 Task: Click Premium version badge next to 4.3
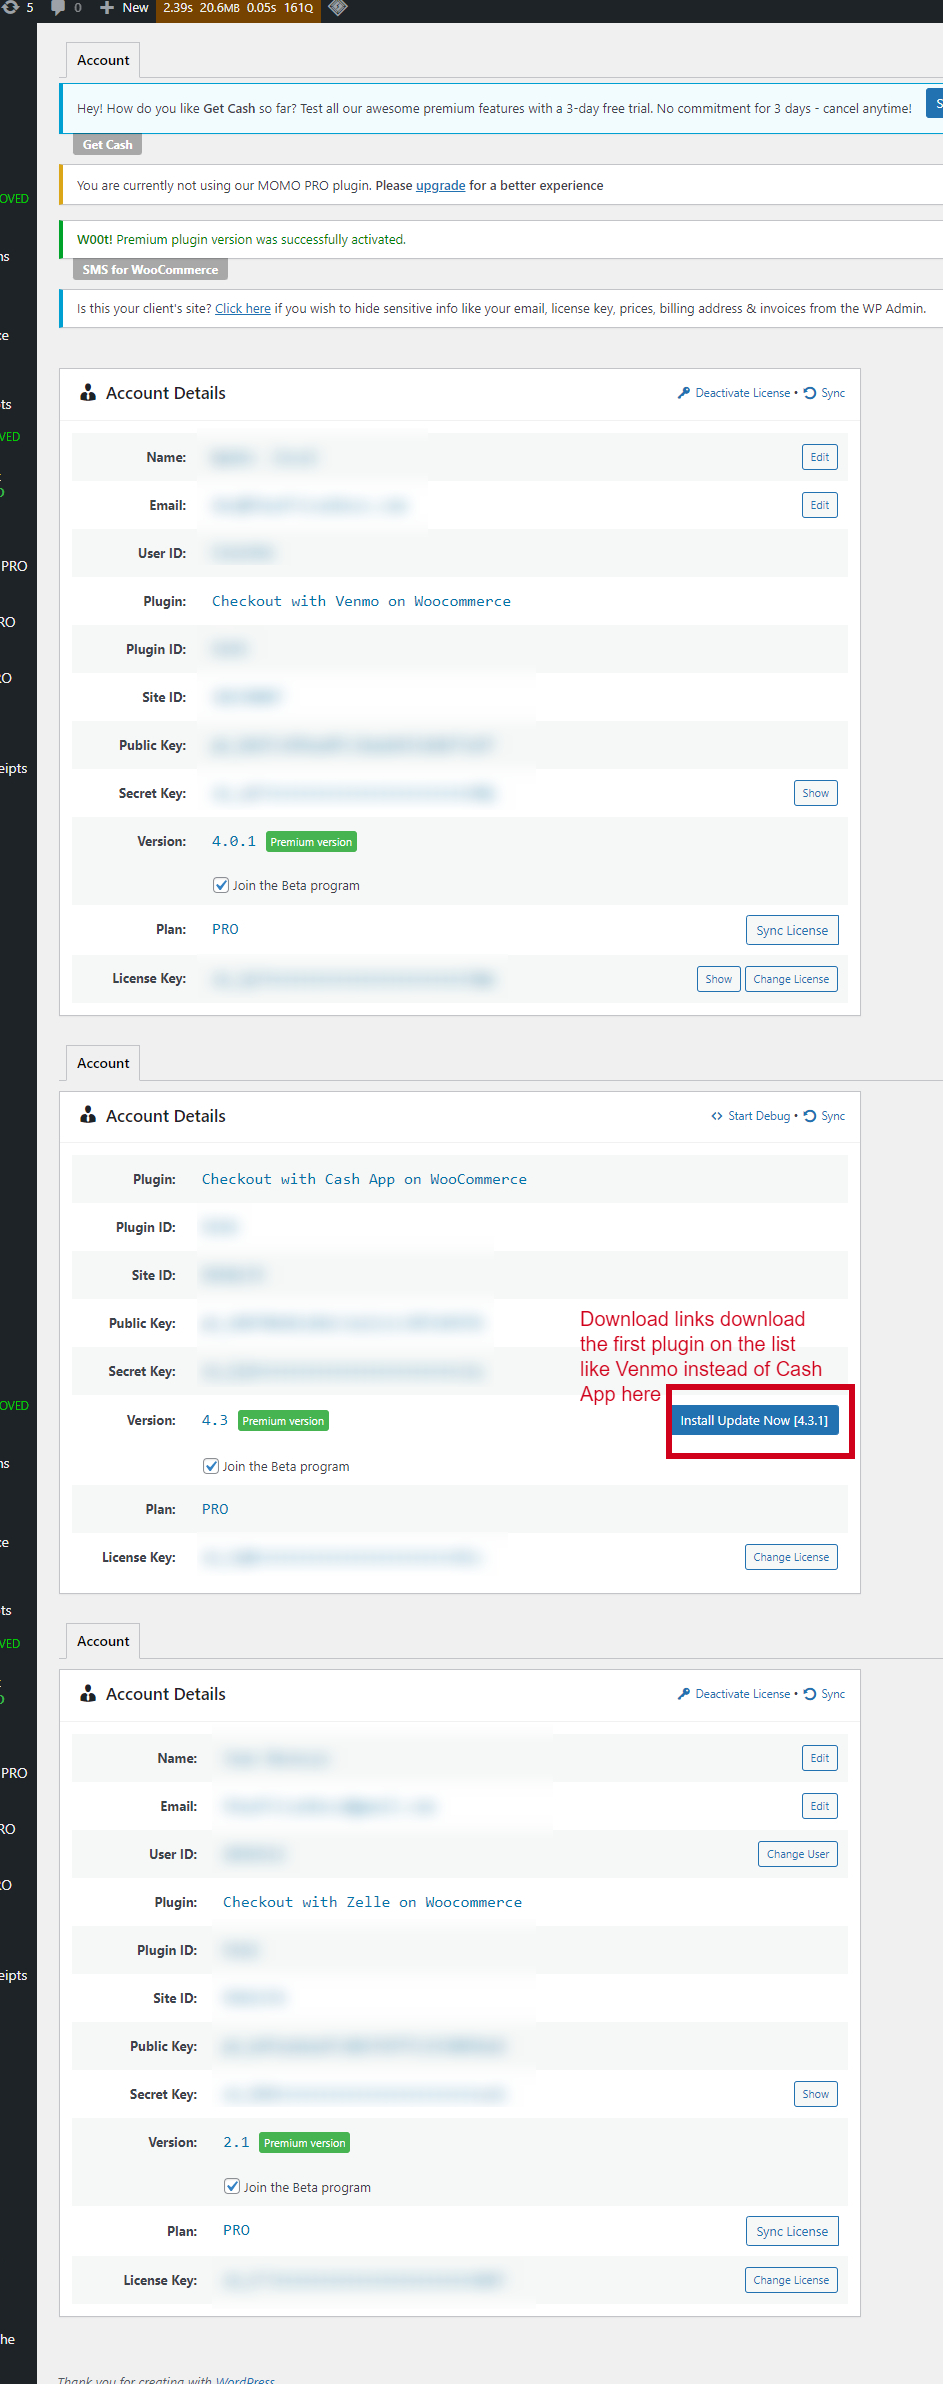pos(283,1421)
